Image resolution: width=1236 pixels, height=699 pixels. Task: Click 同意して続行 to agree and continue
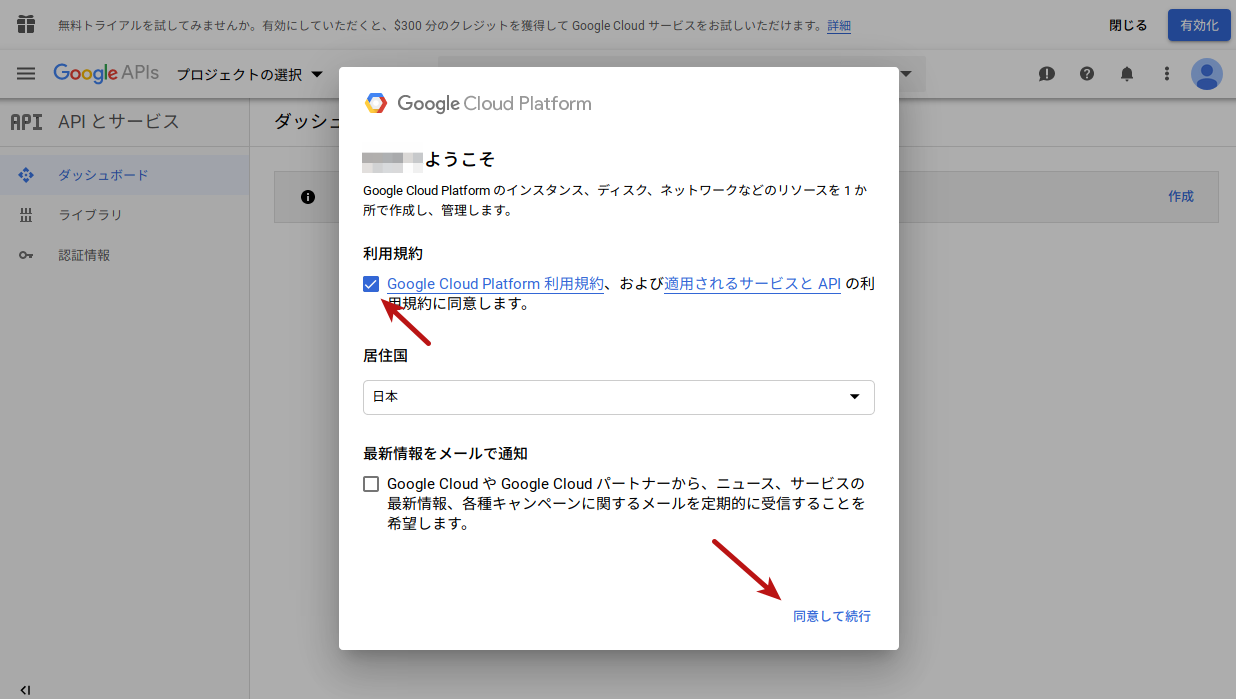831,616
